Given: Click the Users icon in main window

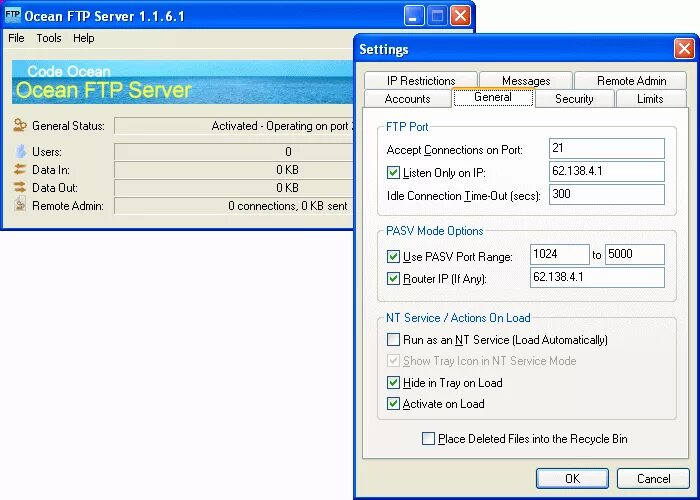Looking at the screenshot, I should tap(21, 151).
